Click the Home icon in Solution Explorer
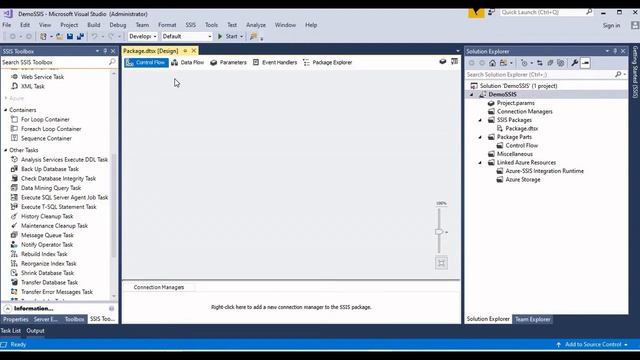This screenshot has height=360, width=640. tap(493, 63)
